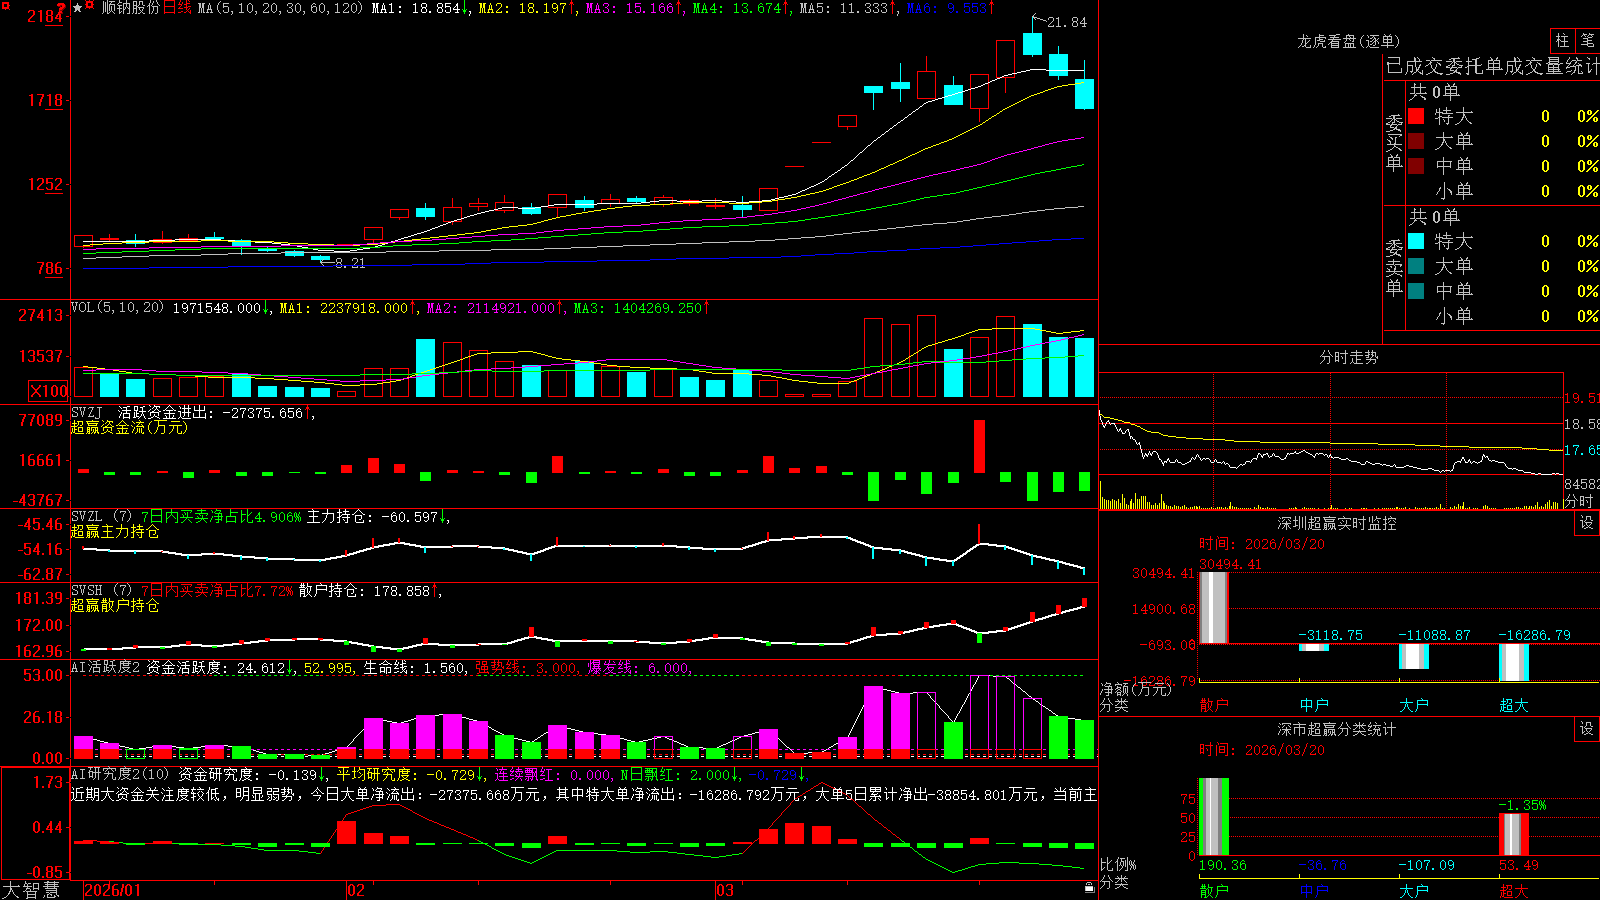
Task: Click the 超大 category label in 深圳超赢实时监控
Action: [x=1513, y=705]
